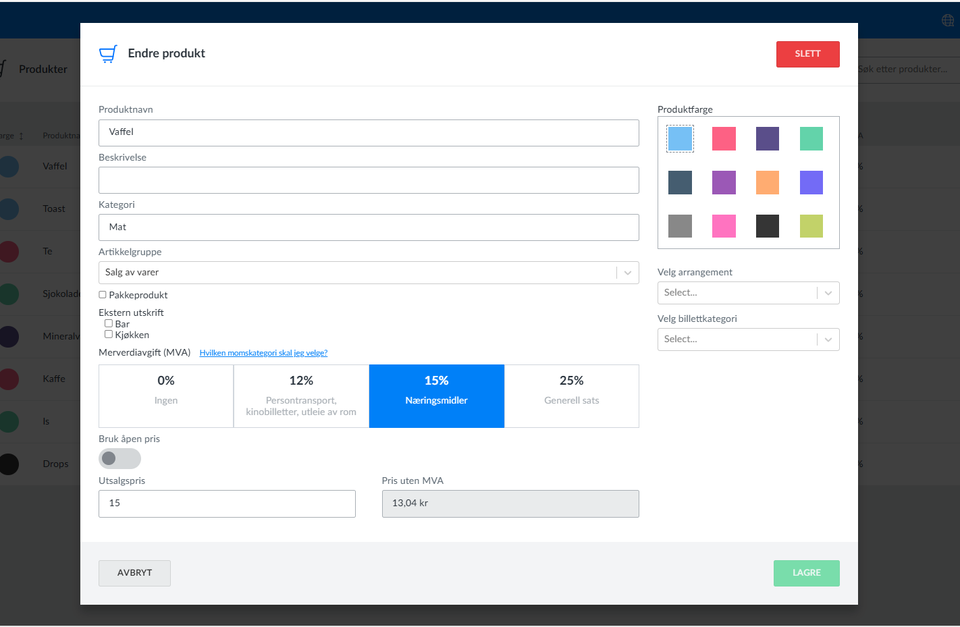The width and height of the screenshot is (960, 627).
Task: Enable Kjøkken external print checkbox
Action: point(108,334)
